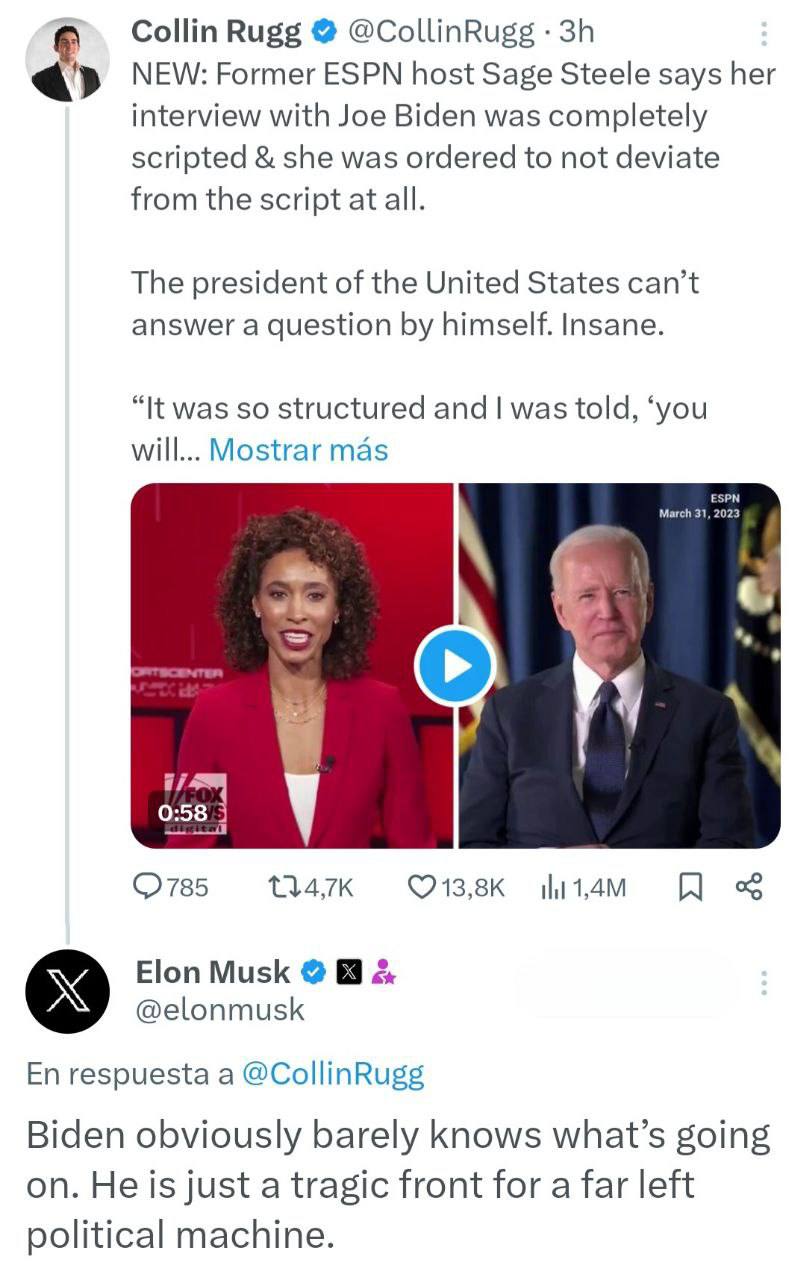Open three-dot menu on Collin Rugg's tweet
Screen dimensions: 806x1280
(x=764, y=35)
